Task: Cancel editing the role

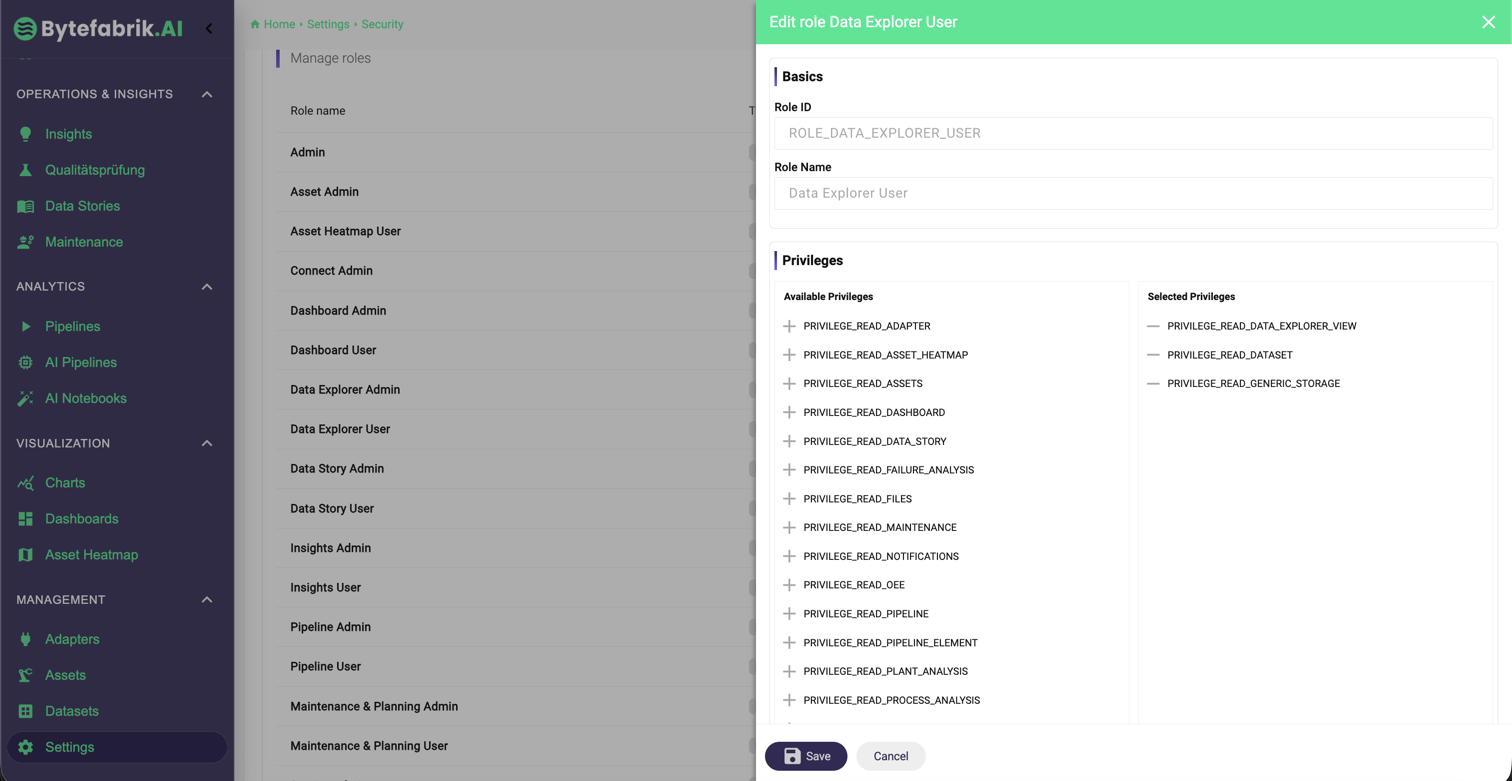Action: pos(890,756)
